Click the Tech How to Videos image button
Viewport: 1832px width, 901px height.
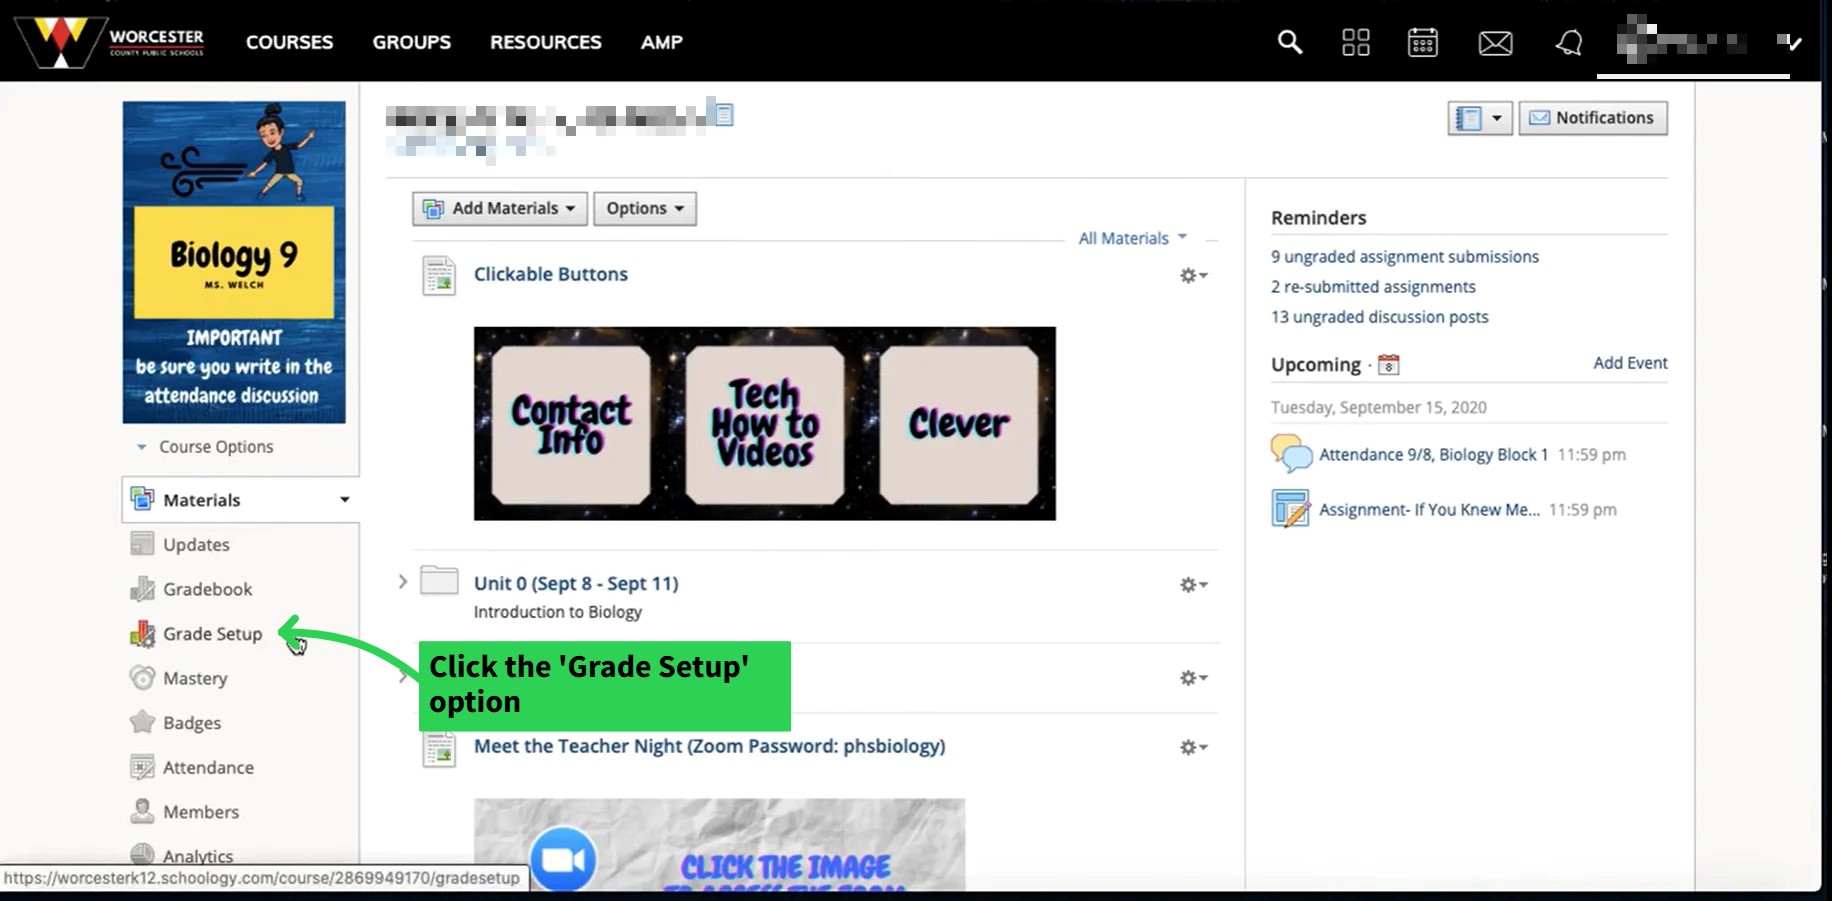pos(765,424)
